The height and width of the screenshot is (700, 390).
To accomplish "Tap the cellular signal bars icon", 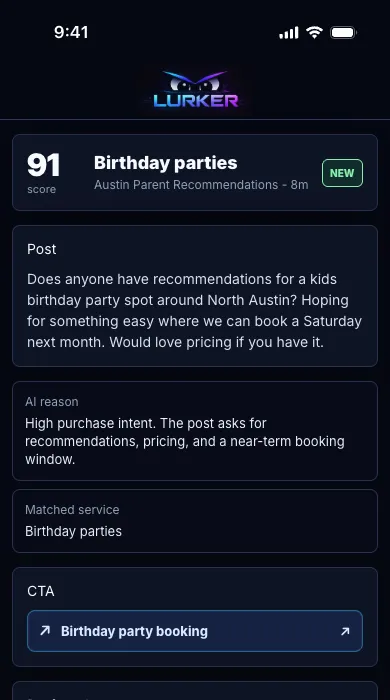I will (x=289, y=33).
